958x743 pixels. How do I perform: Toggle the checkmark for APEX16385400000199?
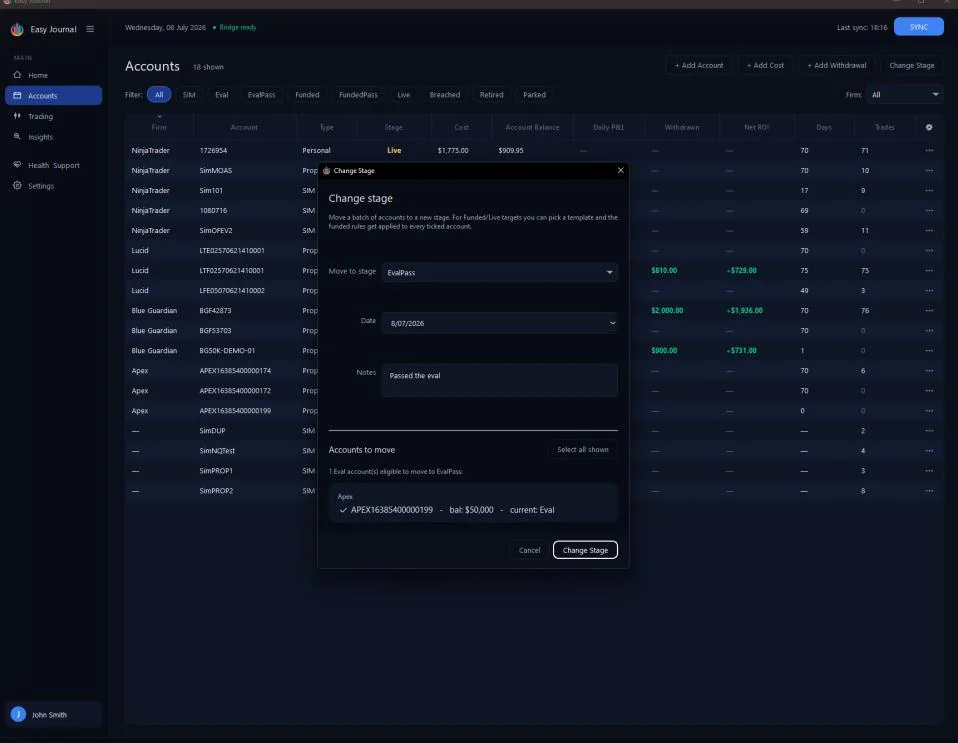pos(343,510)
